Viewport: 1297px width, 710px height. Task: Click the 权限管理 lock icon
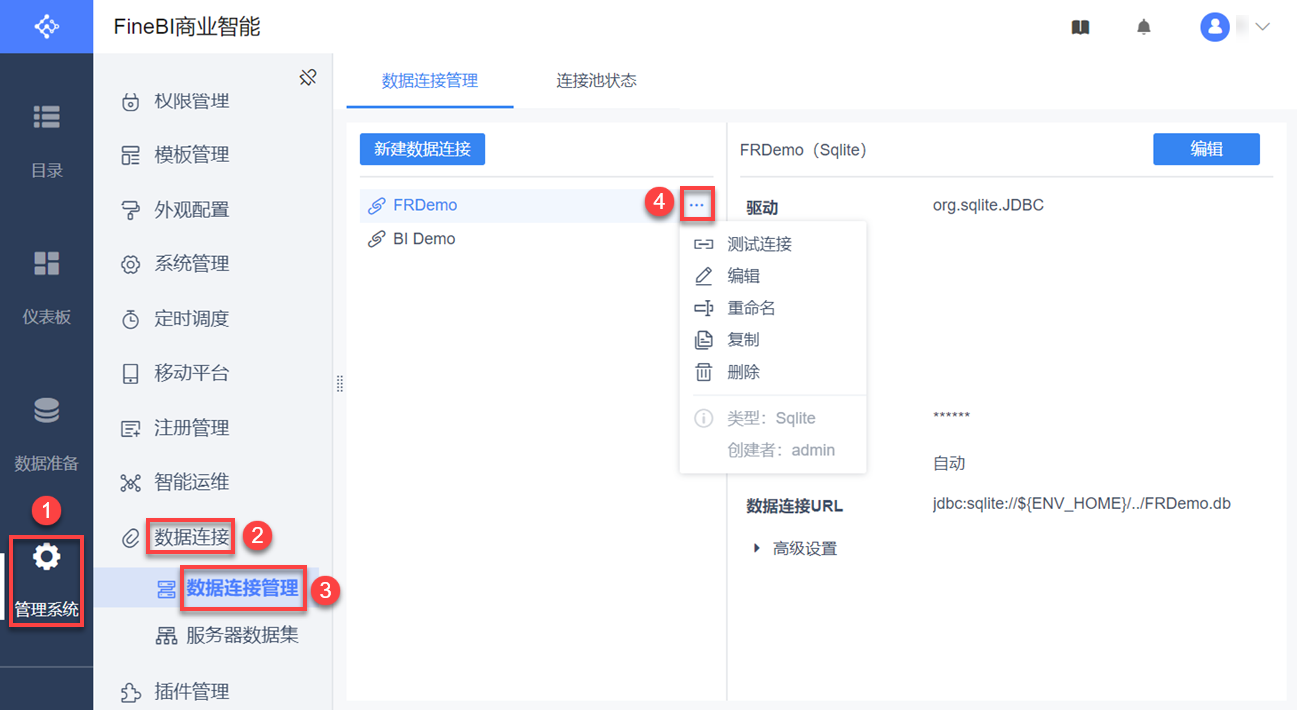click(130, 102)
